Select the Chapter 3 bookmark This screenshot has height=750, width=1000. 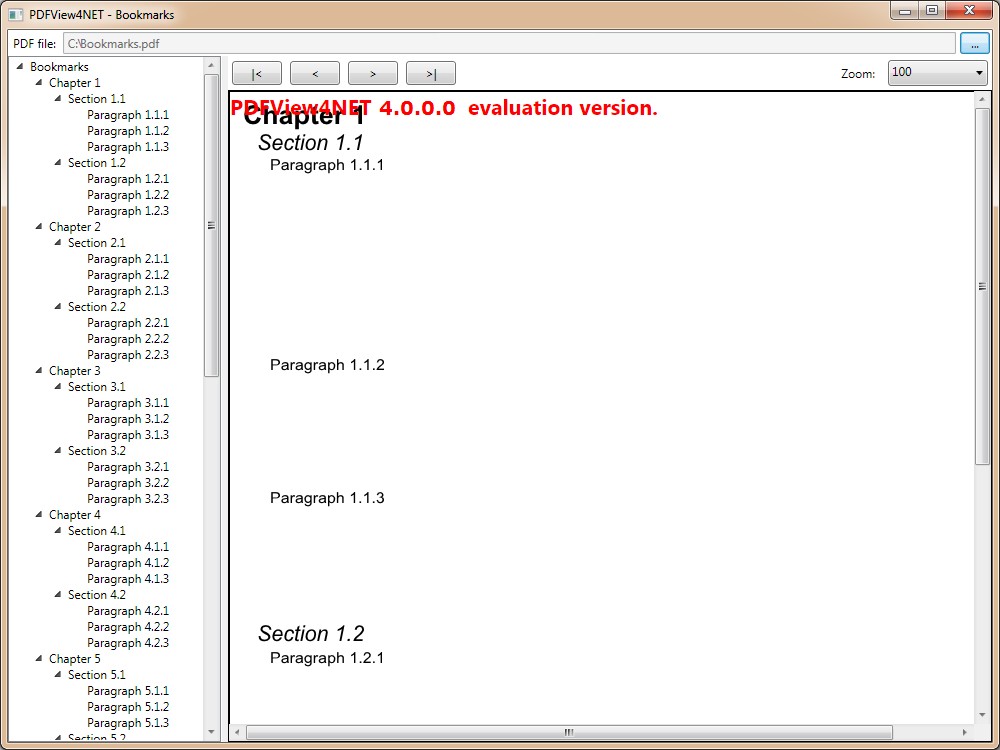pos(75,371)
